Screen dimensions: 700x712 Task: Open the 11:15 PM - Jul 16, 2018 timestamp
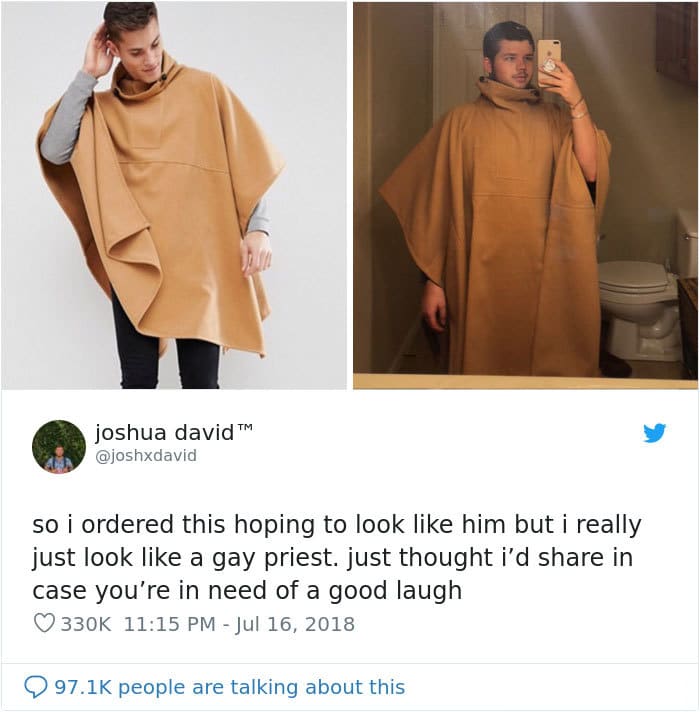[x=239, y=624]
